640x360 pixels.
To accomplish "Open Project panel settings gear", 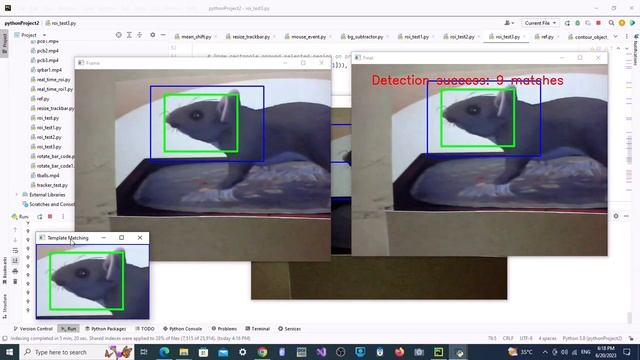I will 153,35.
